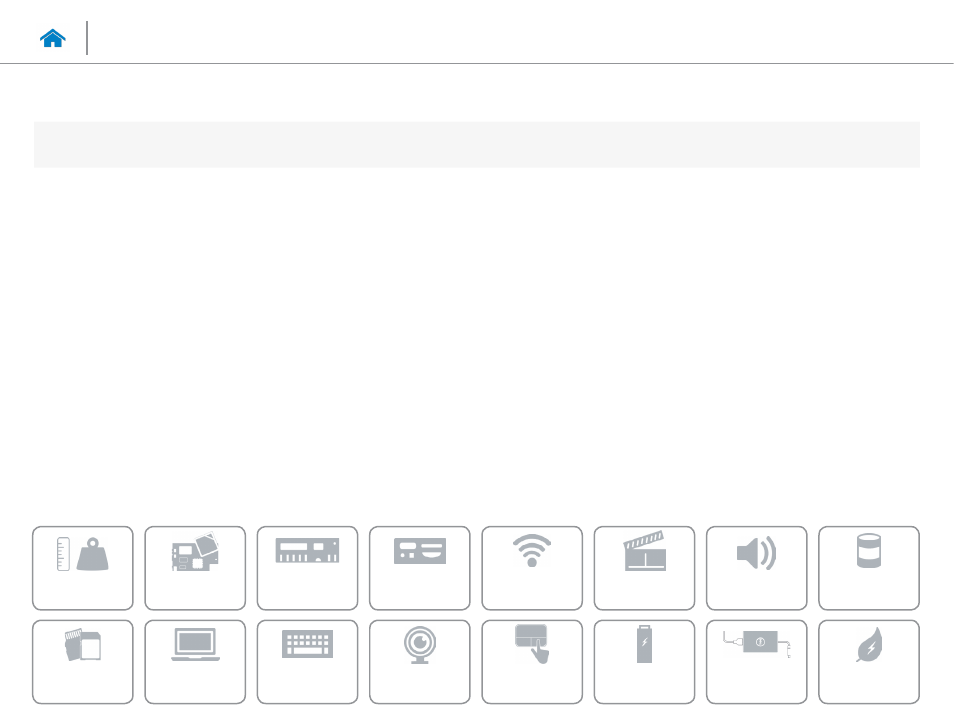The image size is (954, 721).
Task: Select the memory module tile
Action: coord(307,568)
